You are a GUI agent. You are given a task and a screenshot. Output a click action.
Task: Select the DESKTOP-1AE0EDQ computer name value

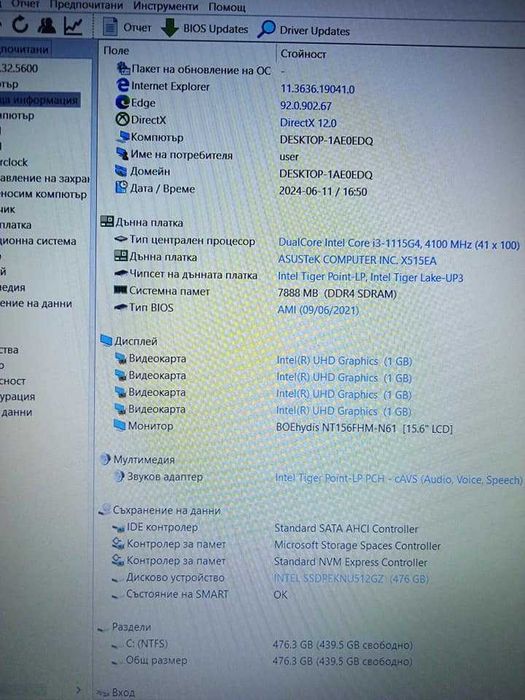coord(326,140)
